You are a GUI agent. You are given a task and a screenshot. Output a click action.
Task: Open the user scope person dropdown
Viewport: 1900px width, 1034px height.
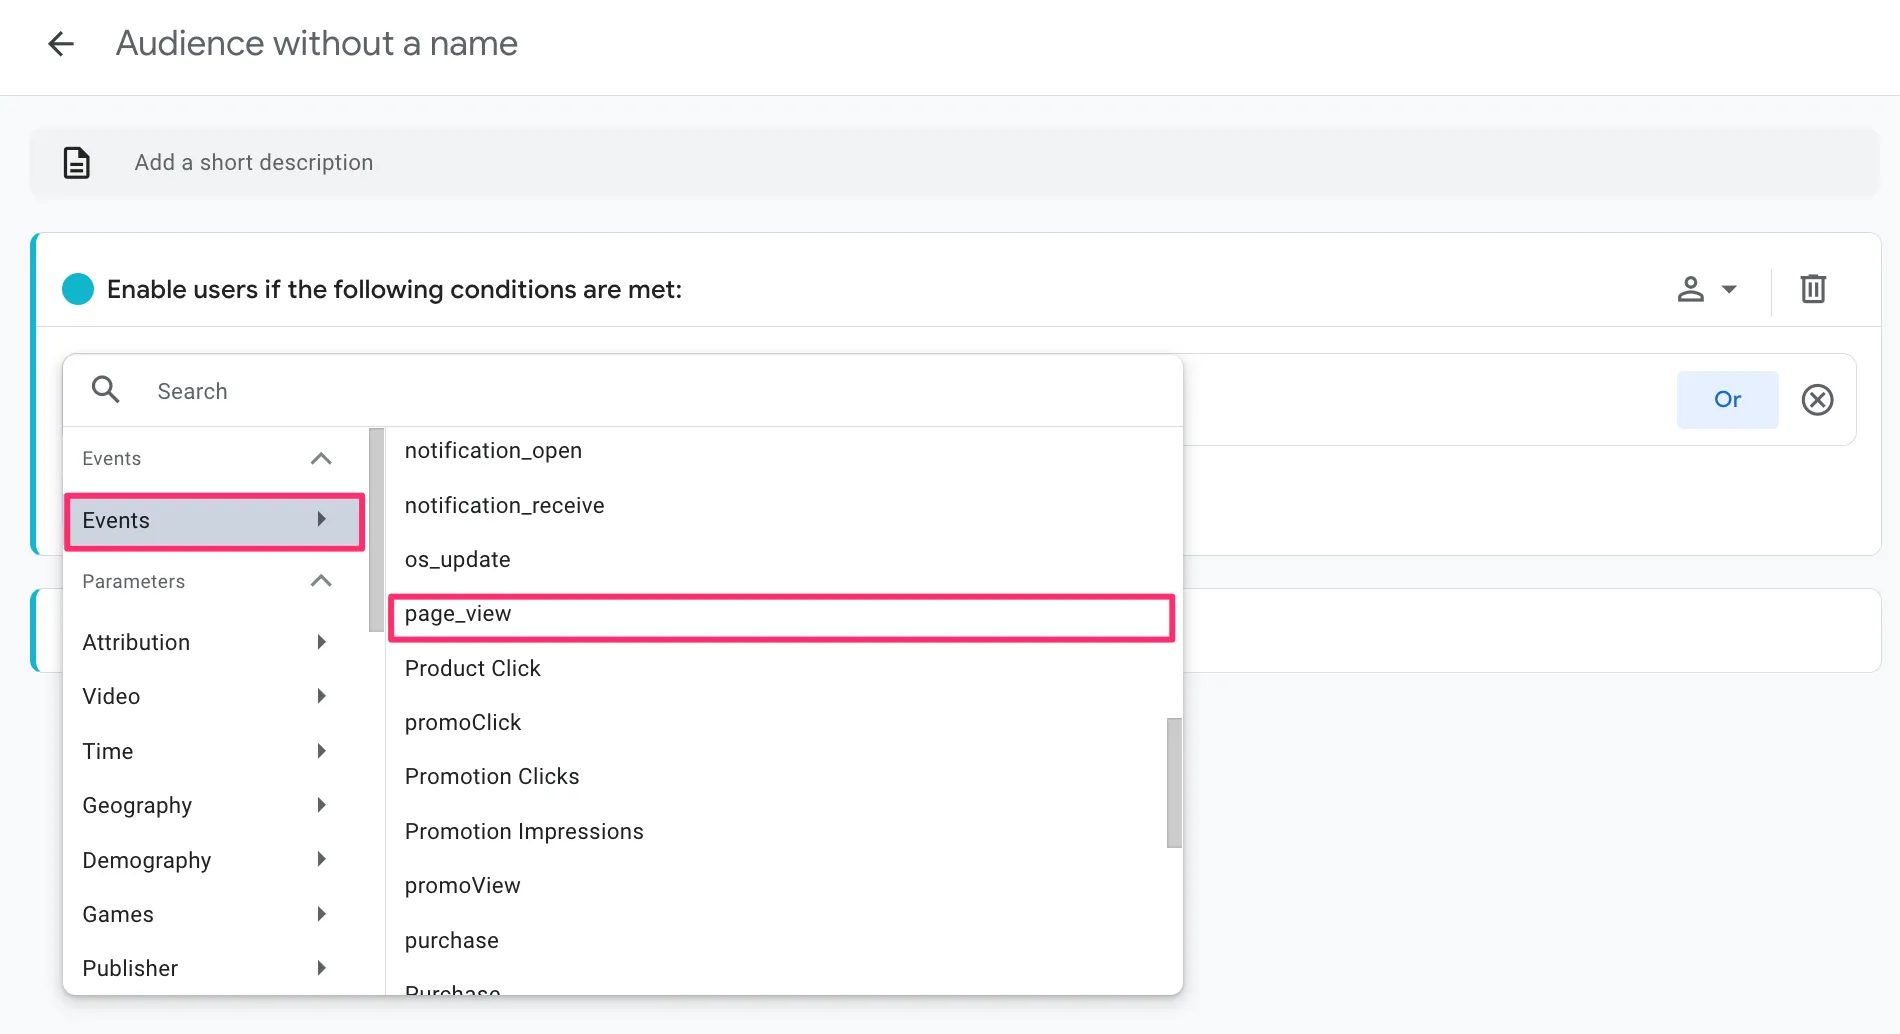point(1706,289)
